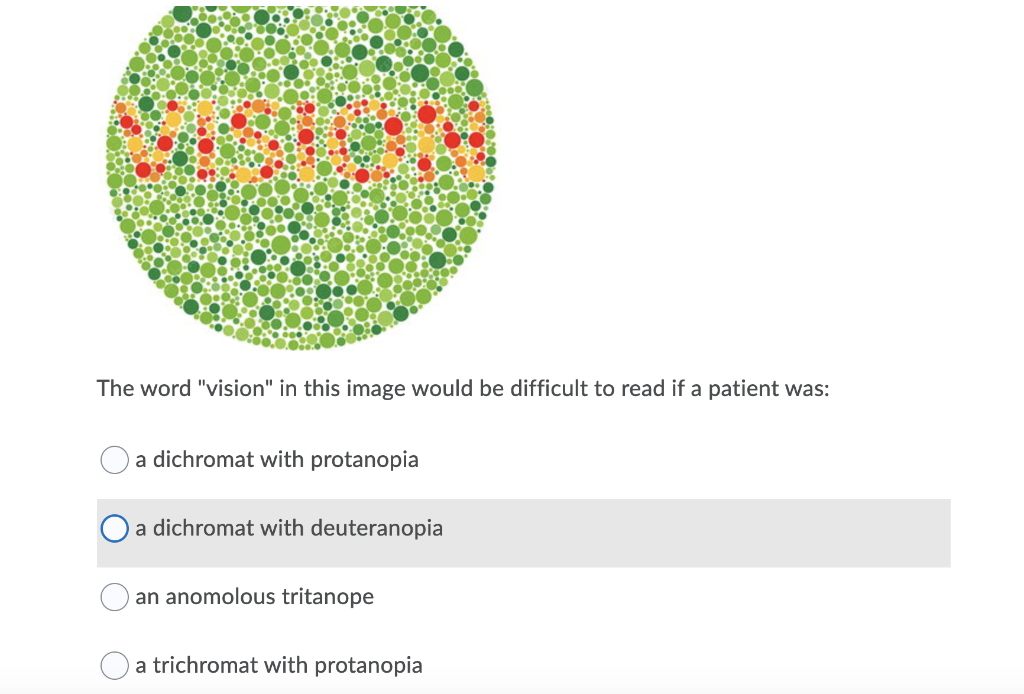Click the answer 'a trichromat with protanopia'

(x=280, y=665)
